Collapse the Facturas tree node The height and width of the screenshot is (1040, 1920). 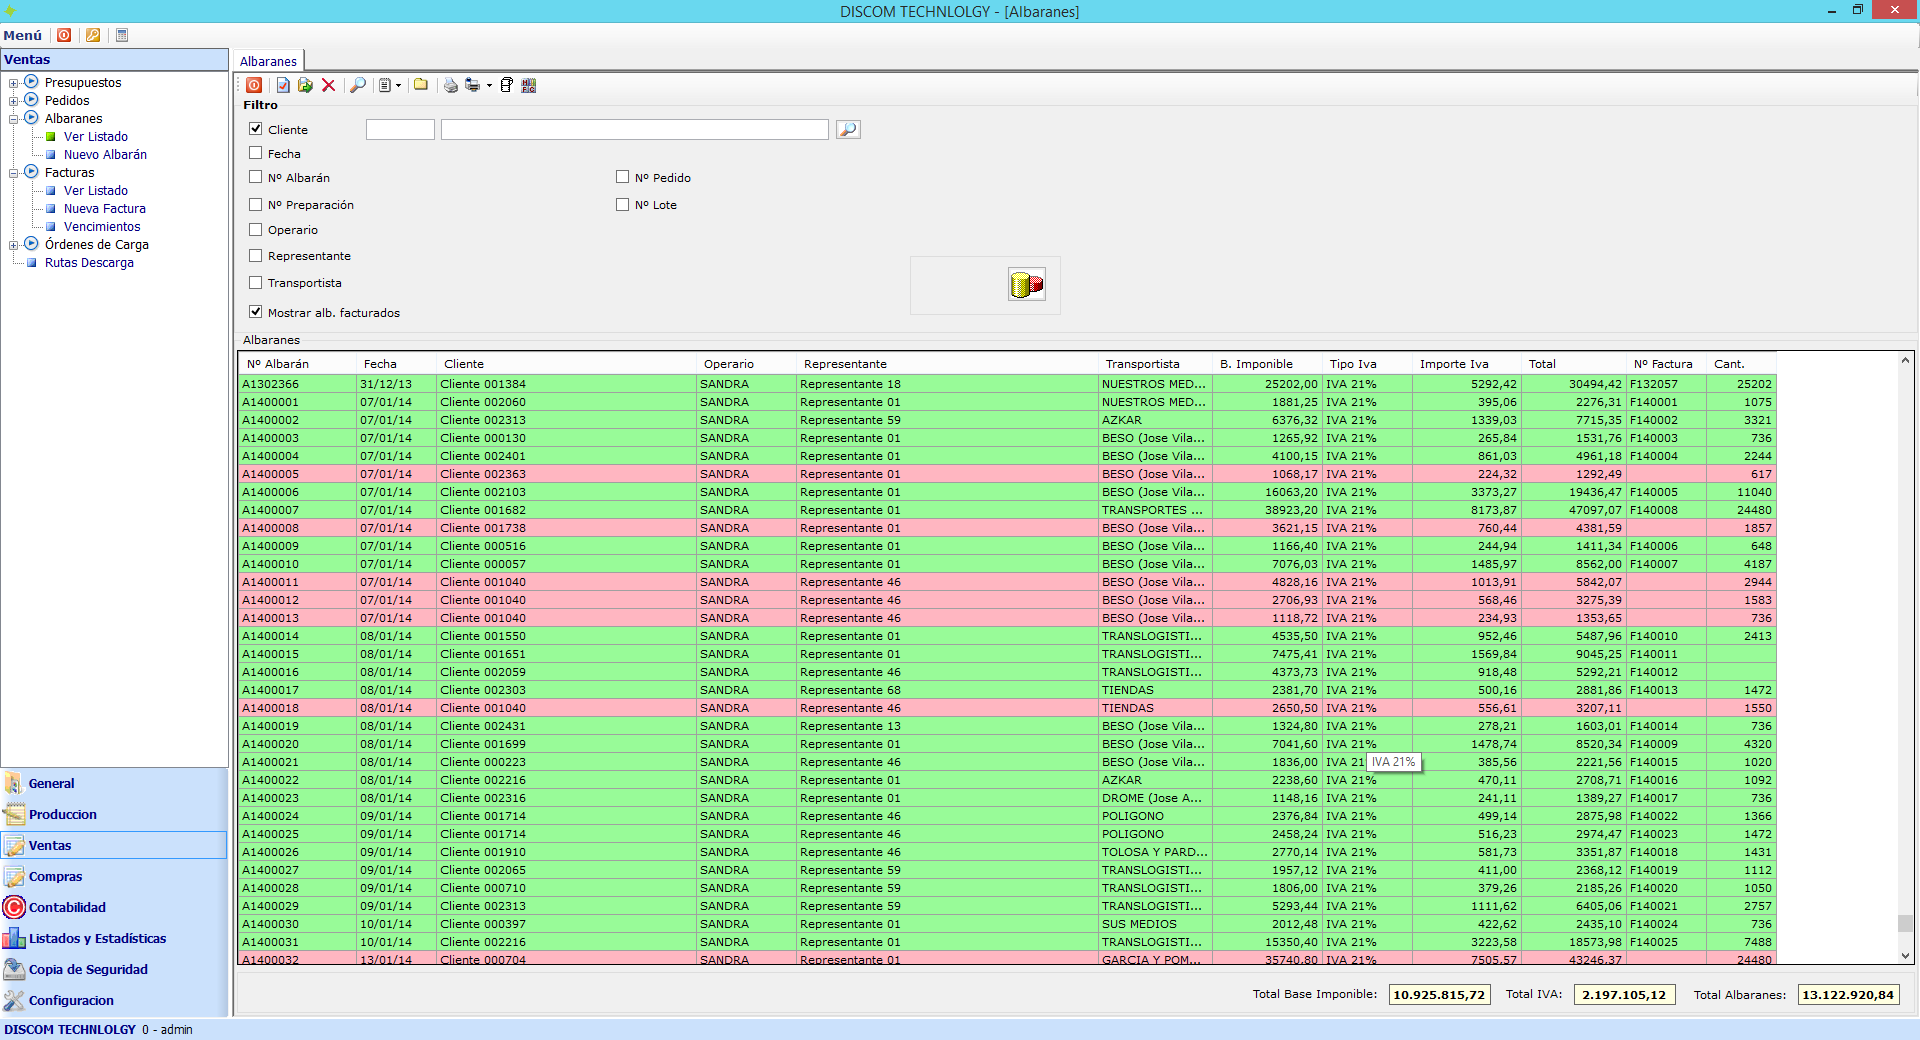(13, 173)
